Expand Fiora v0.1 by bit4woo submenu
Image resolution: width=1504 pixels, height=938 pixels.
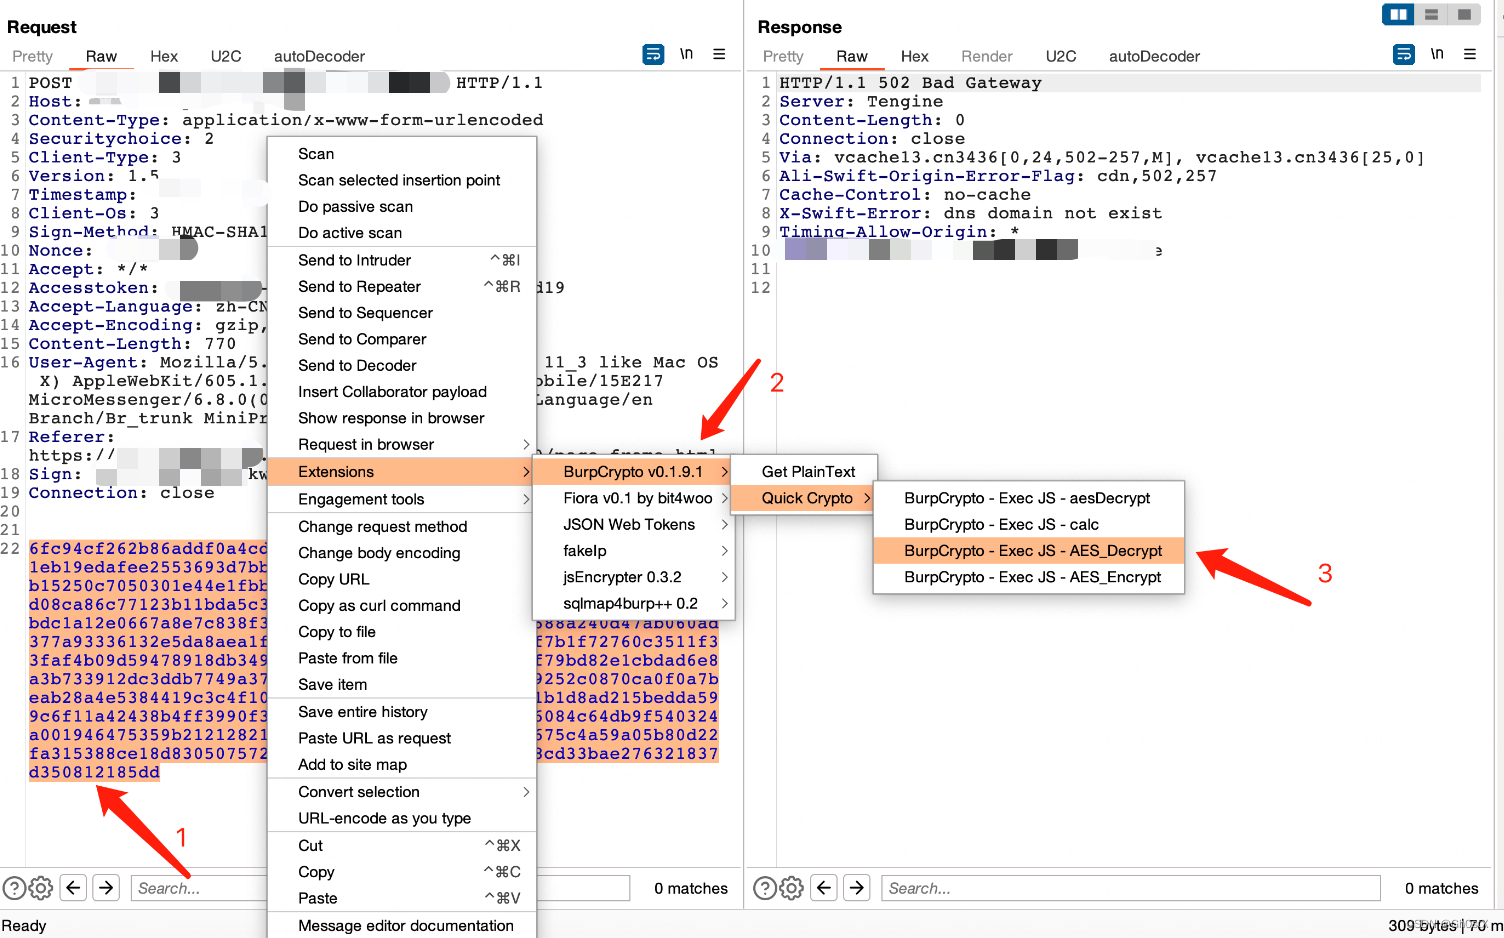(x=634, y=498)
